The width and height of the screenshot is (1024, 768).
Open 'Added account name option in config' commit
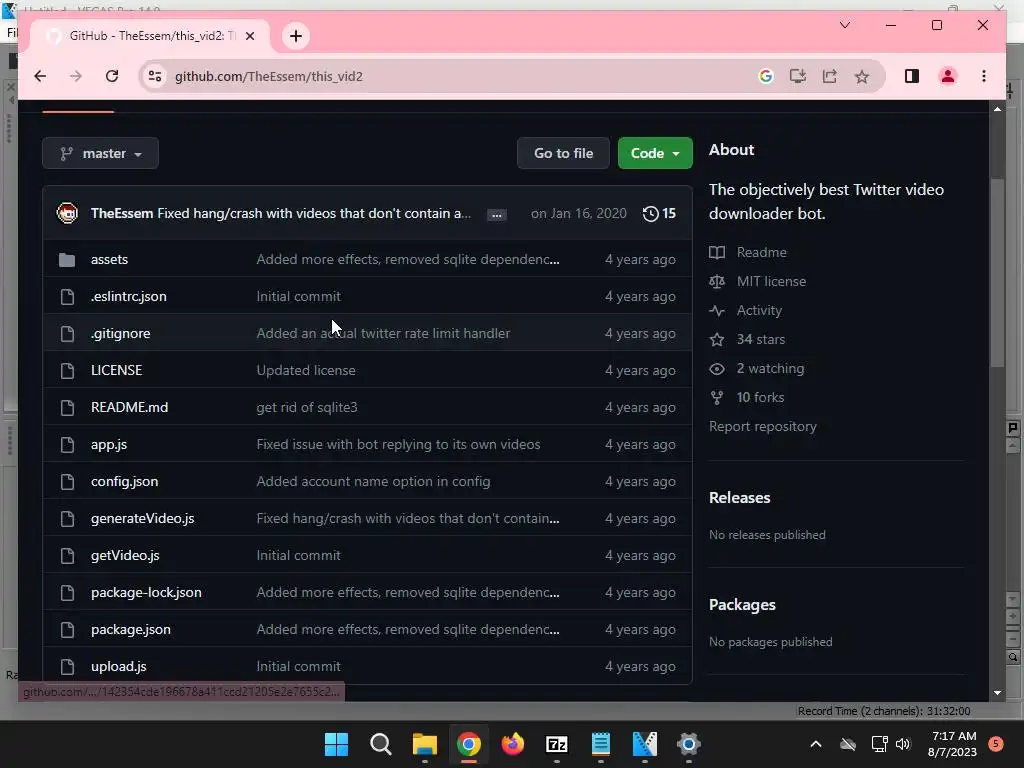pyautogui.click(x=373, y=481)
